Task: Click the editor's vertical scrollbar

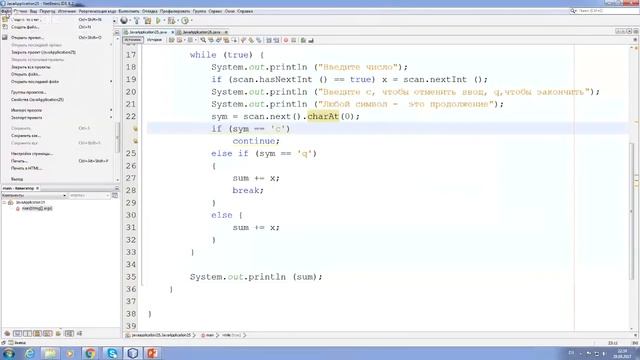Action: click(631, 211)
